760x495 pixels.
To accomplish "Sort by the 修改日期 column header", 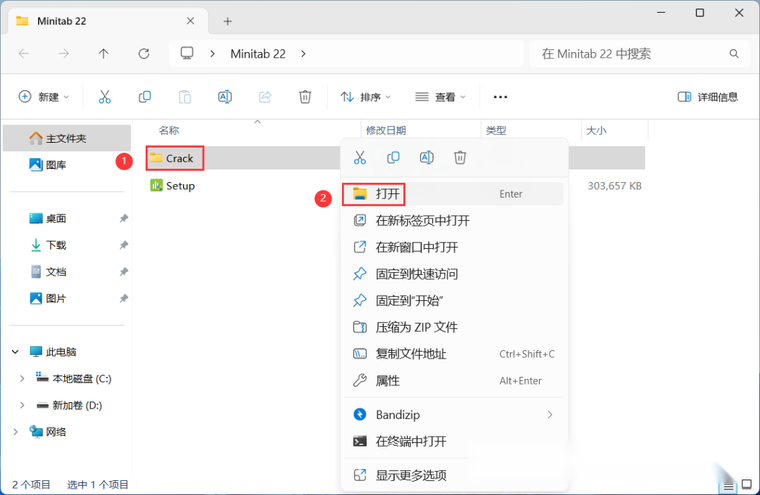I will click(x=386, y=130).
